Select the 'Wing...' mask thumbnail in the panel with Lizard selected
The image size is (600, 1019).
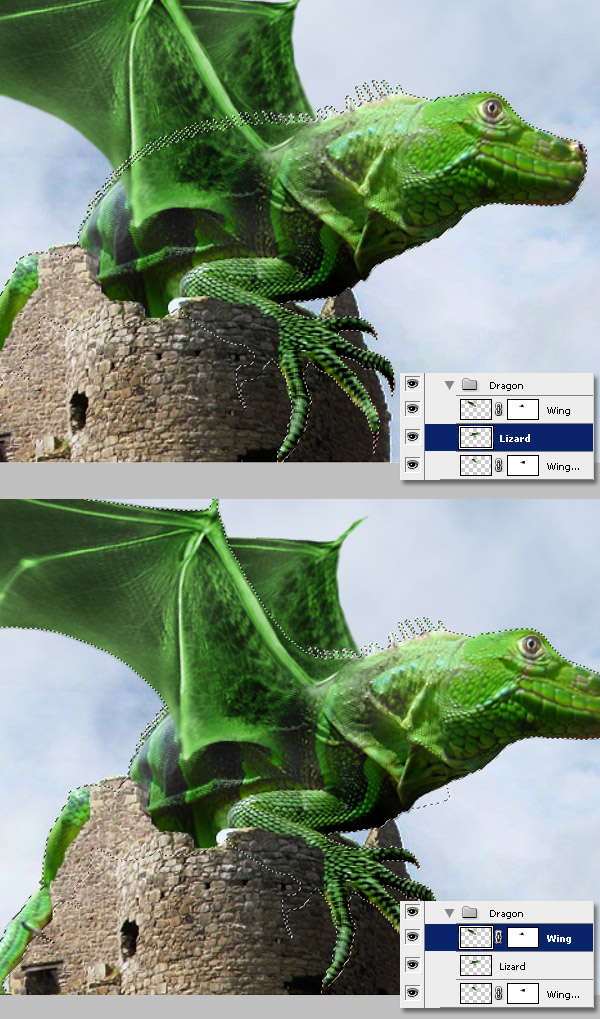click(x=523, y=465)
